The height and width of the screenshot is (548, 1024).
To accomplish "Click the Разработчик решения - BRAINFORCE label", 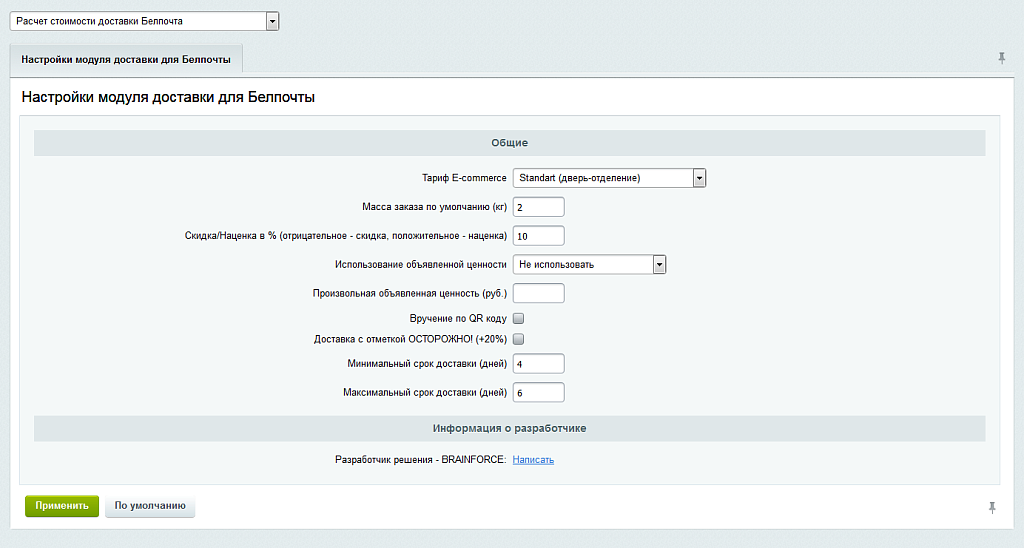I will click(x=420, y=460).
